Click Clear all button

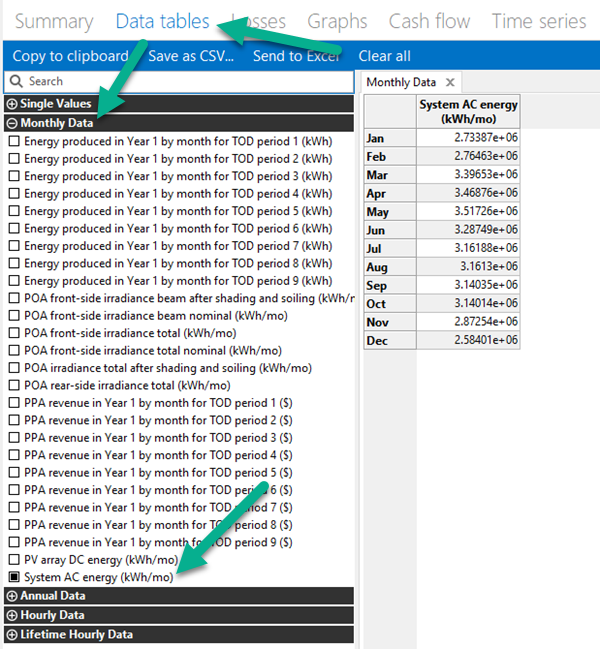384,56
